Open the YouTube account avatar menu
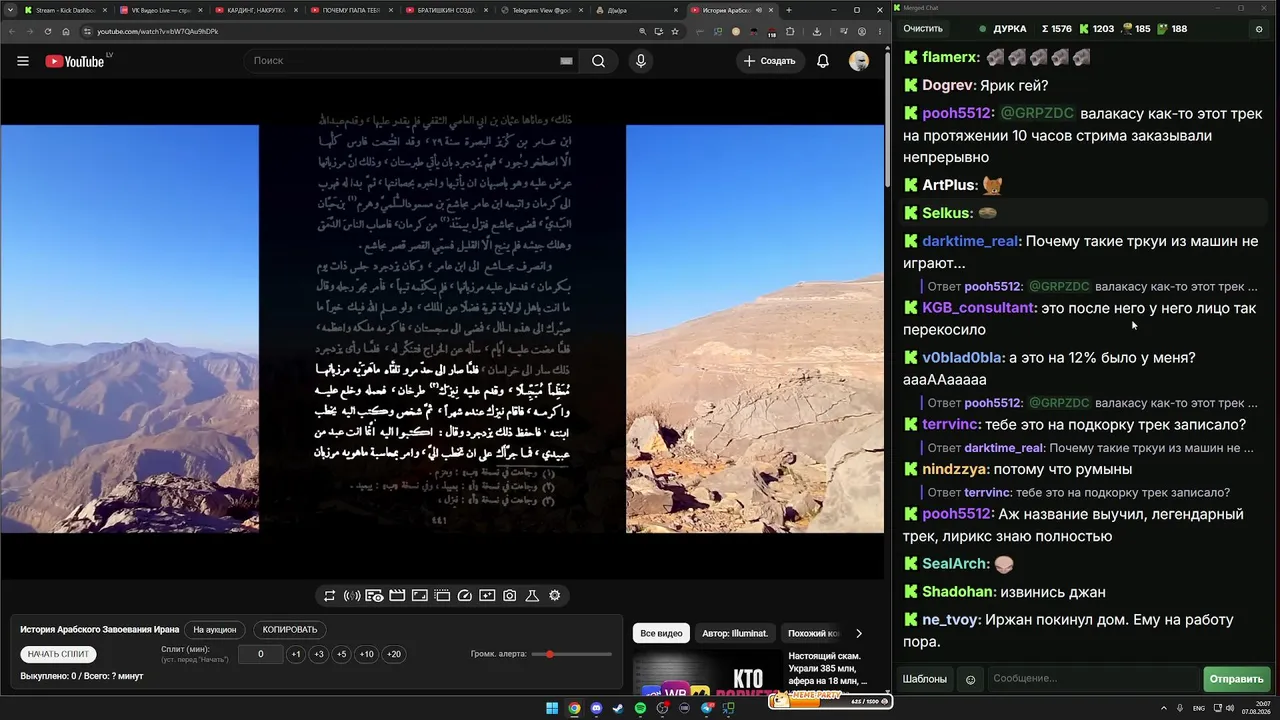1280x720 pixels. (x=859, y=61)
